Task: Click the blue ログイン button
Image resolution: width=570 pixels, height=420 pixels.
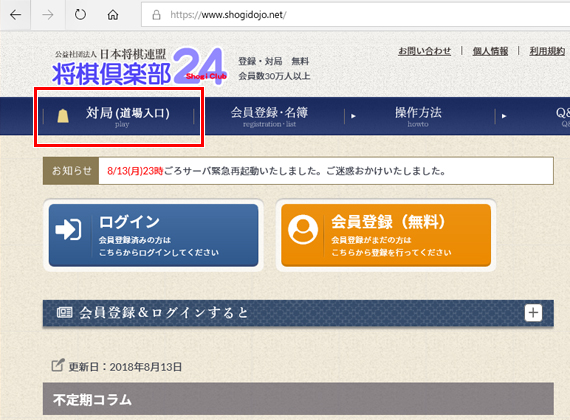Action: tap(153, 235)
